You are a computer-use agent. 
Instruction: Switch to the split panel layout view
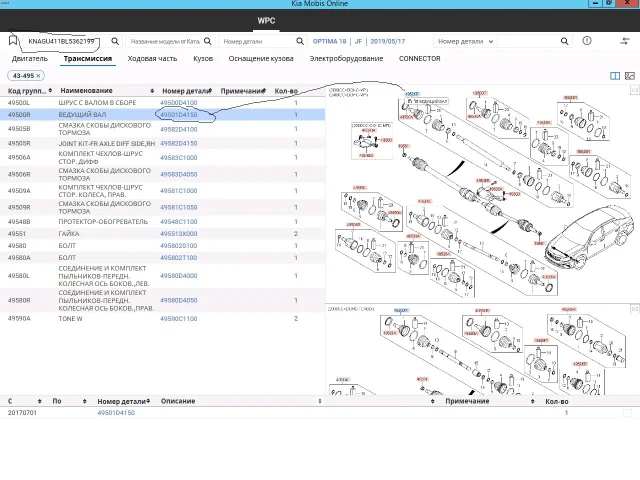pyautogui.click(x=615, y=76)
